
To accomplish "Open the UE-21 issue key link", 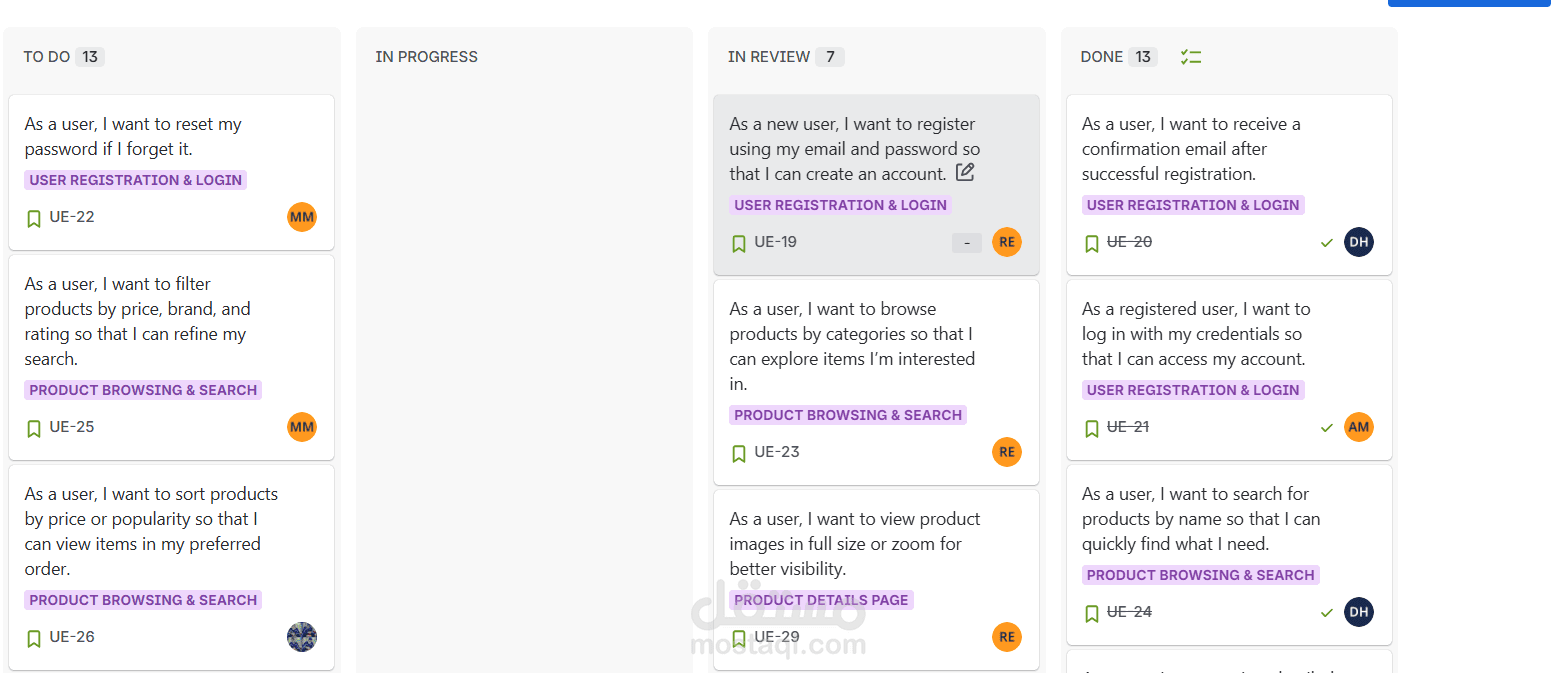I will 1128,427.
